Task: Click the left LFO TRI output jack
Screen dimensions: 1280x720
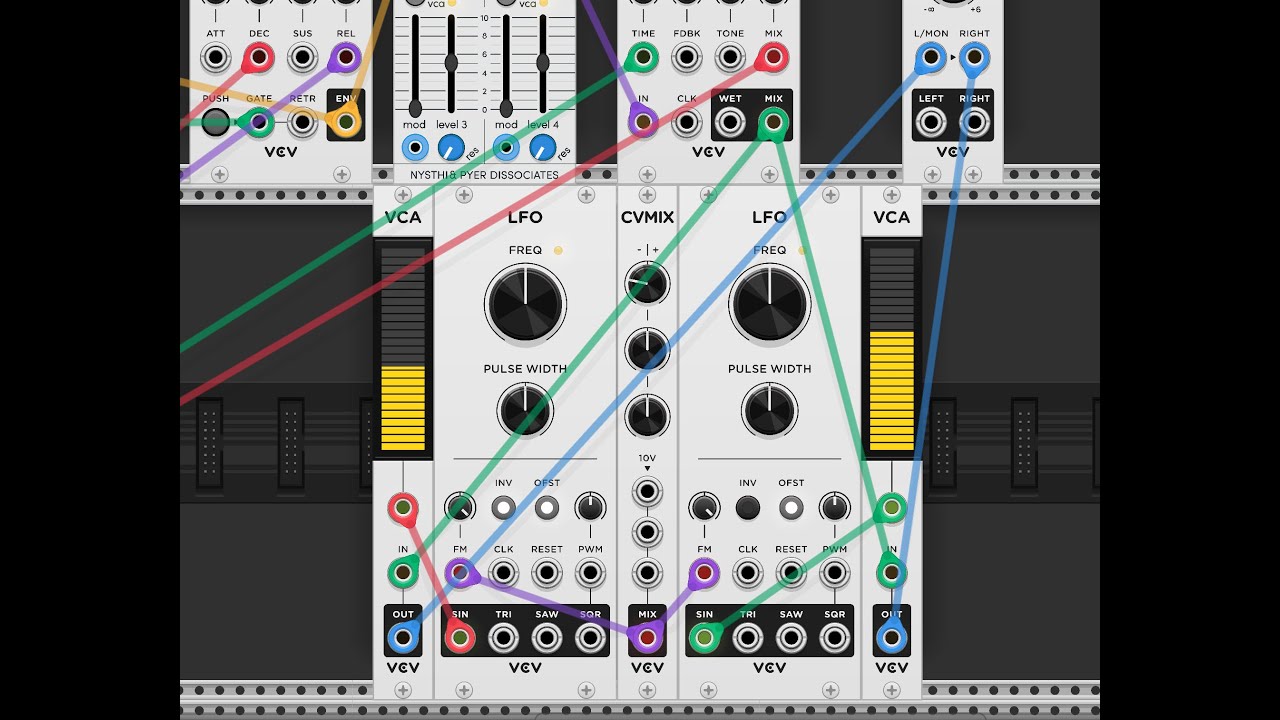Action: click(x=503, y=637)
